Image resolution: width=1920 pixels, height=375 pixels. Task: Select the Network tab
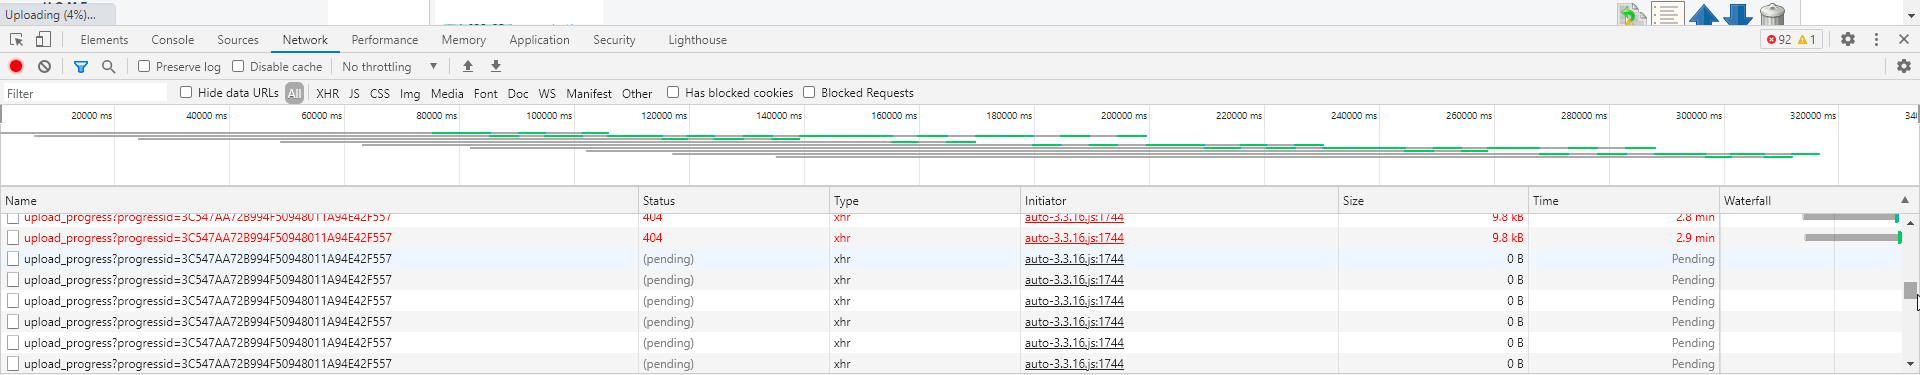[305, 40]
